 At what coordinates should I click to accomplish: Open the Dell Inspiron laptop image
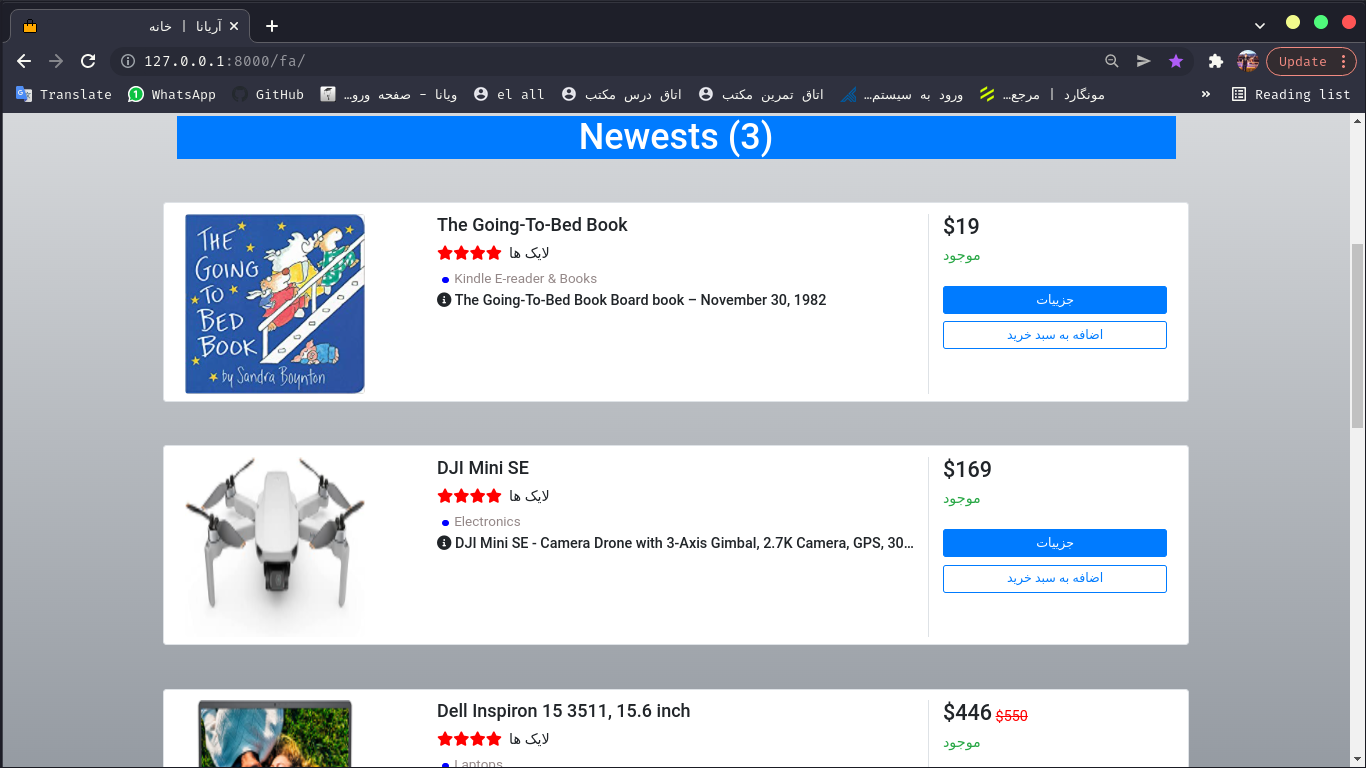coord(275,734)
